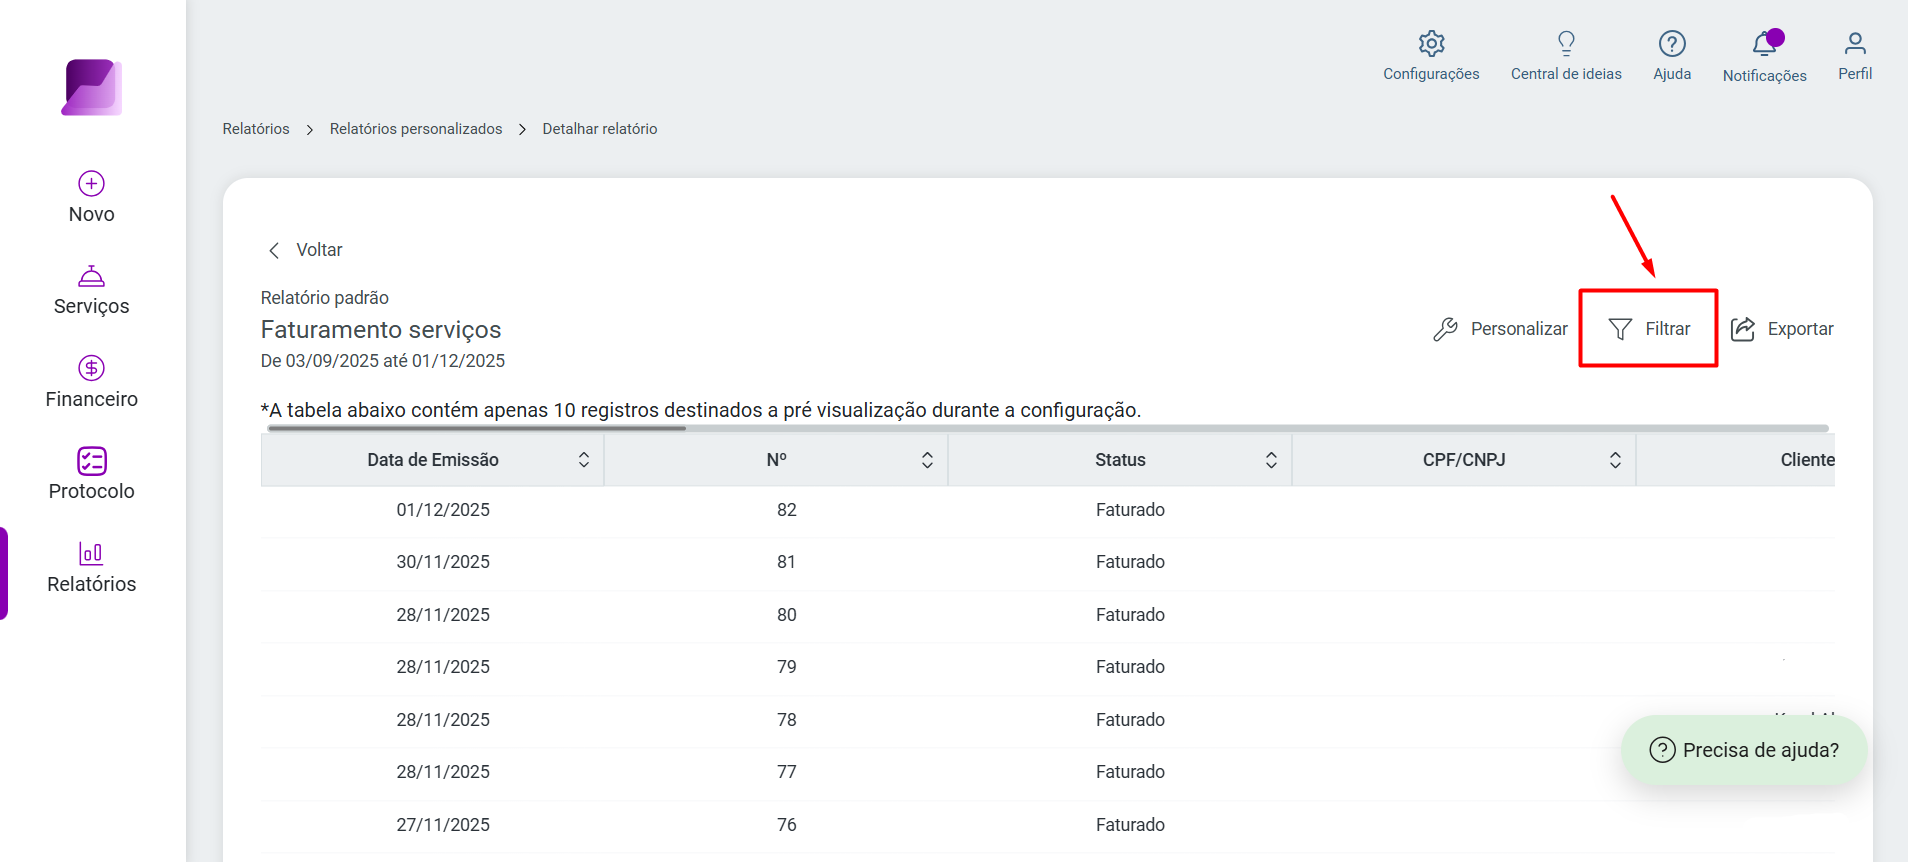
Task: Sort by CPF/CNPJ column arrows
Action: pyautogui.click(x=1615, y=460)
